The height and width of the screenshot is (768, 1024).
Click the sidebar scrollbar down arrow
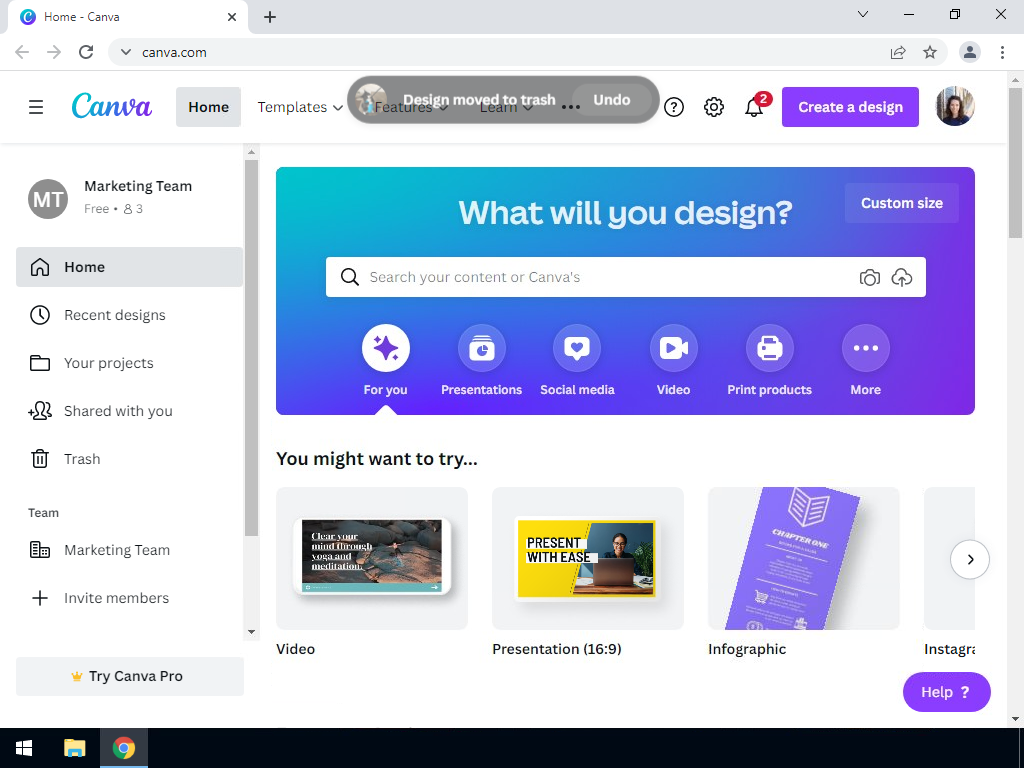click(x=251, y=632)
